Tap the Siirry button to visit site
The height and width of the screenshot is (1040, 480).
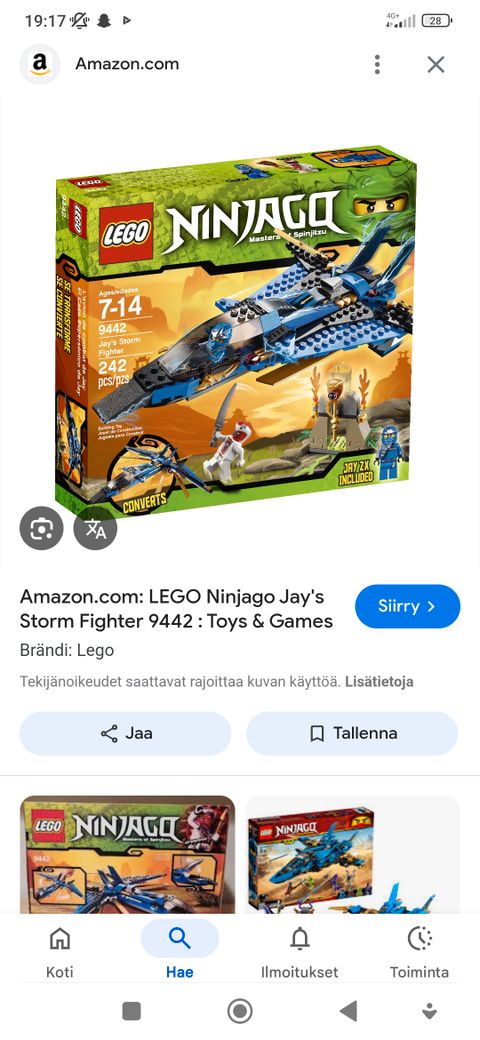(x=407, y=606)
